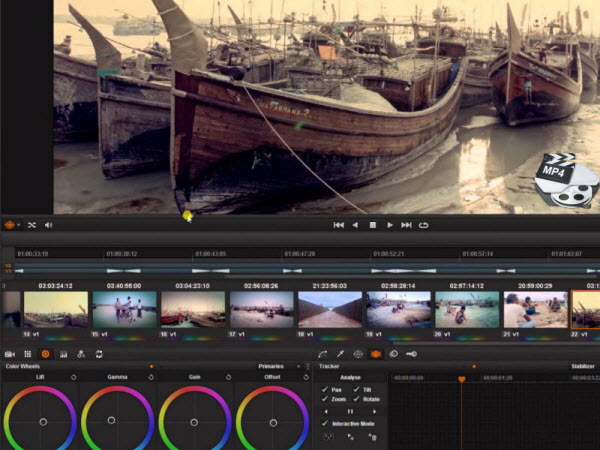Screen dimensions: 600x450
Task: Adjust the Gain wheel center point
Action: click(x=194, y=422)
